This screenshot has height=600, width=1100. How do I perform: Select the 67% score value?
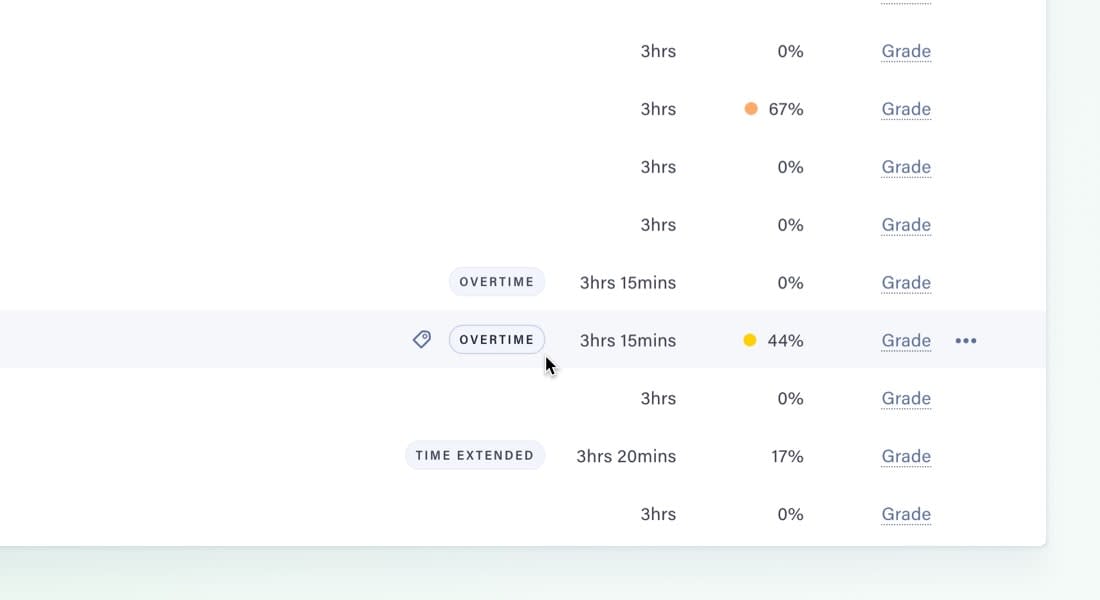[786, 109]
